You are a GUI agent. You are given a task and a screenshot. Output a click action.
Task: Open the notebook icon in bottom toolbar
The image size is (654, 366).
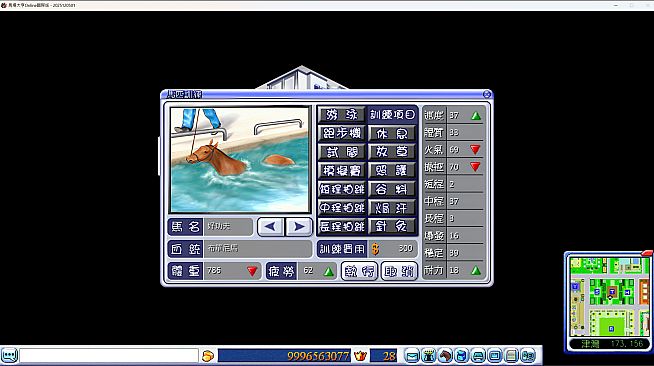511,356
